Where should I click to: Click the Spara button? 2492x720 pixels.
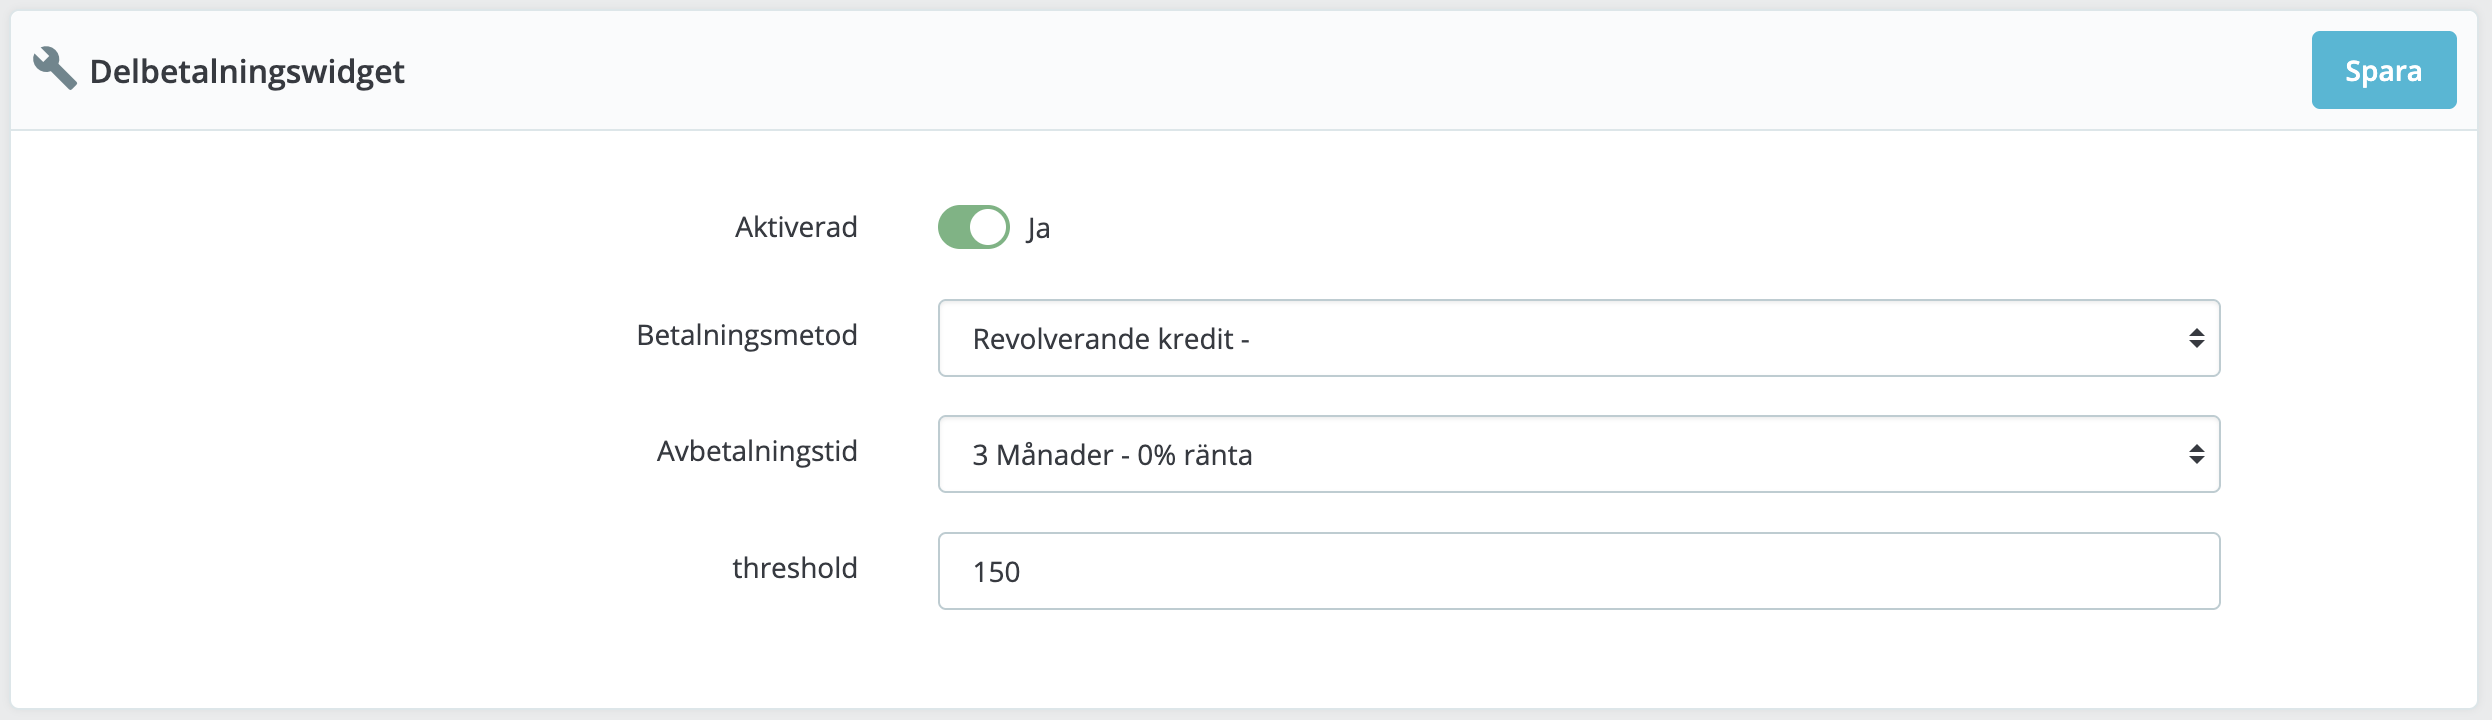pyautogui.click(x=2383, y=70)
